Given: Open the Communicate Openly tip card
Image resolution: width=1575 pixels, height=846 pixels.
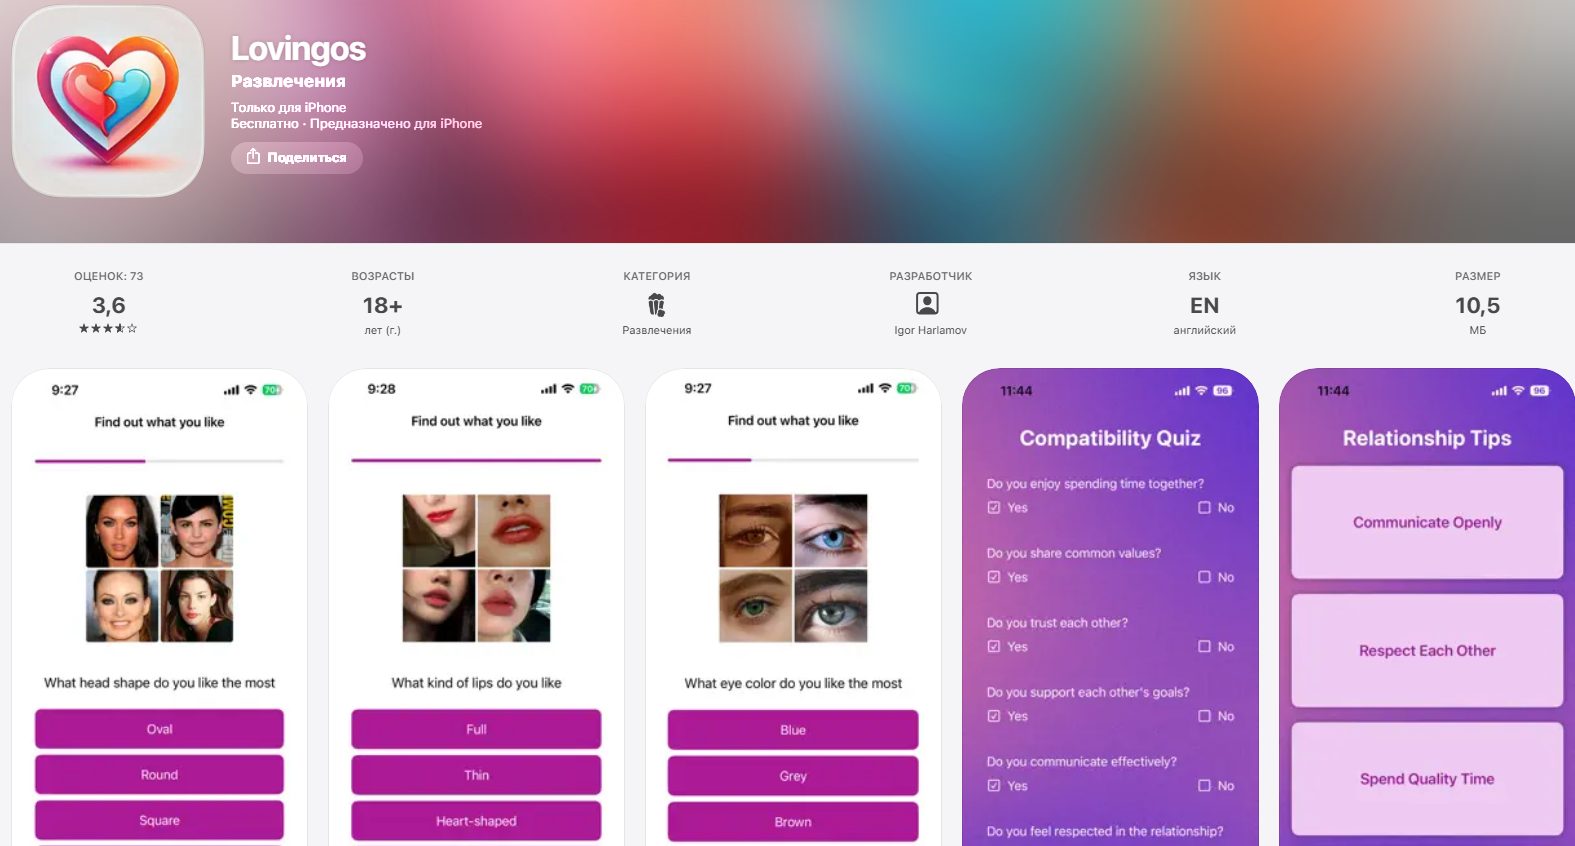Looking at the screenshot, I should 1427,522.
